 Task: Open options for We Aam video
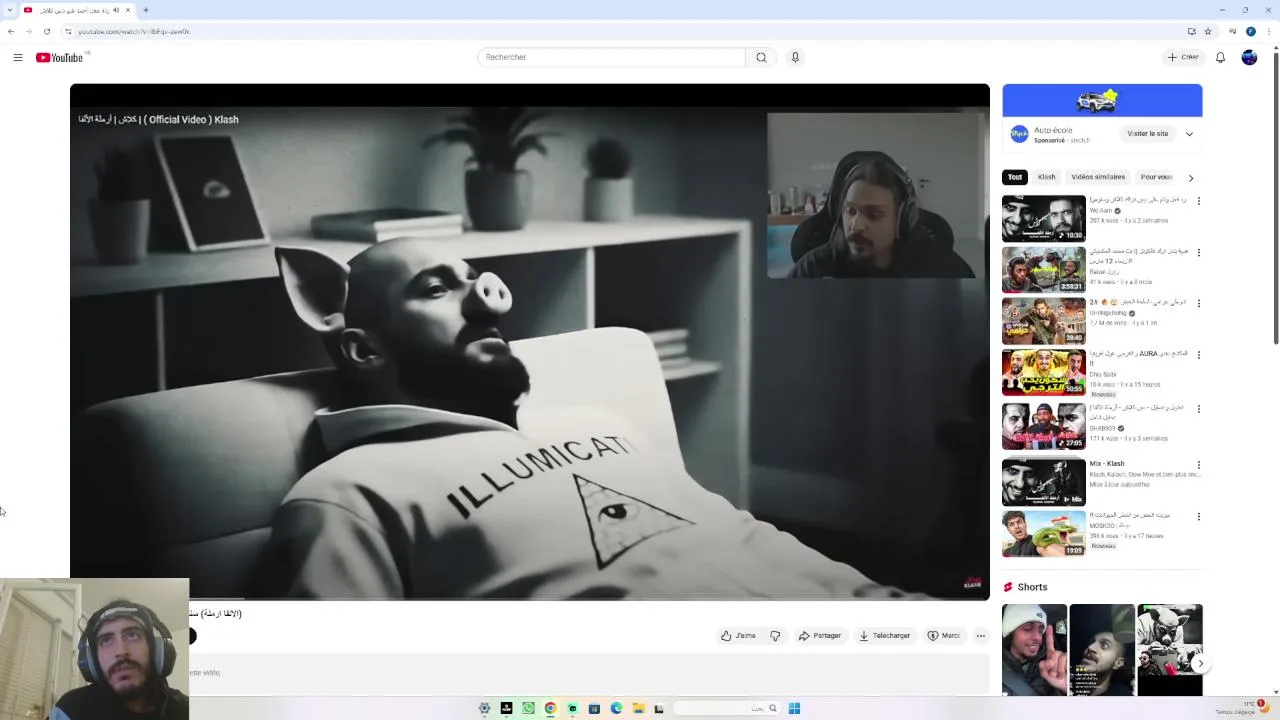pyautogui.click(x=1198, y=201)
